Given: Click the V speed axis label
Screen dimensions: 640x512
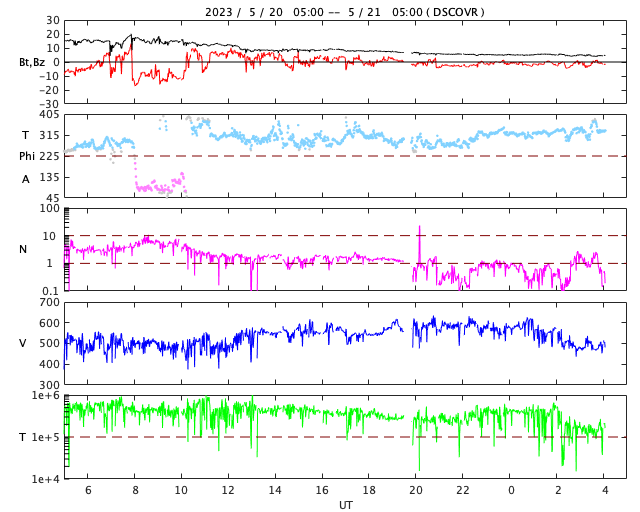Looking at the screenshot, I should 23,343.
